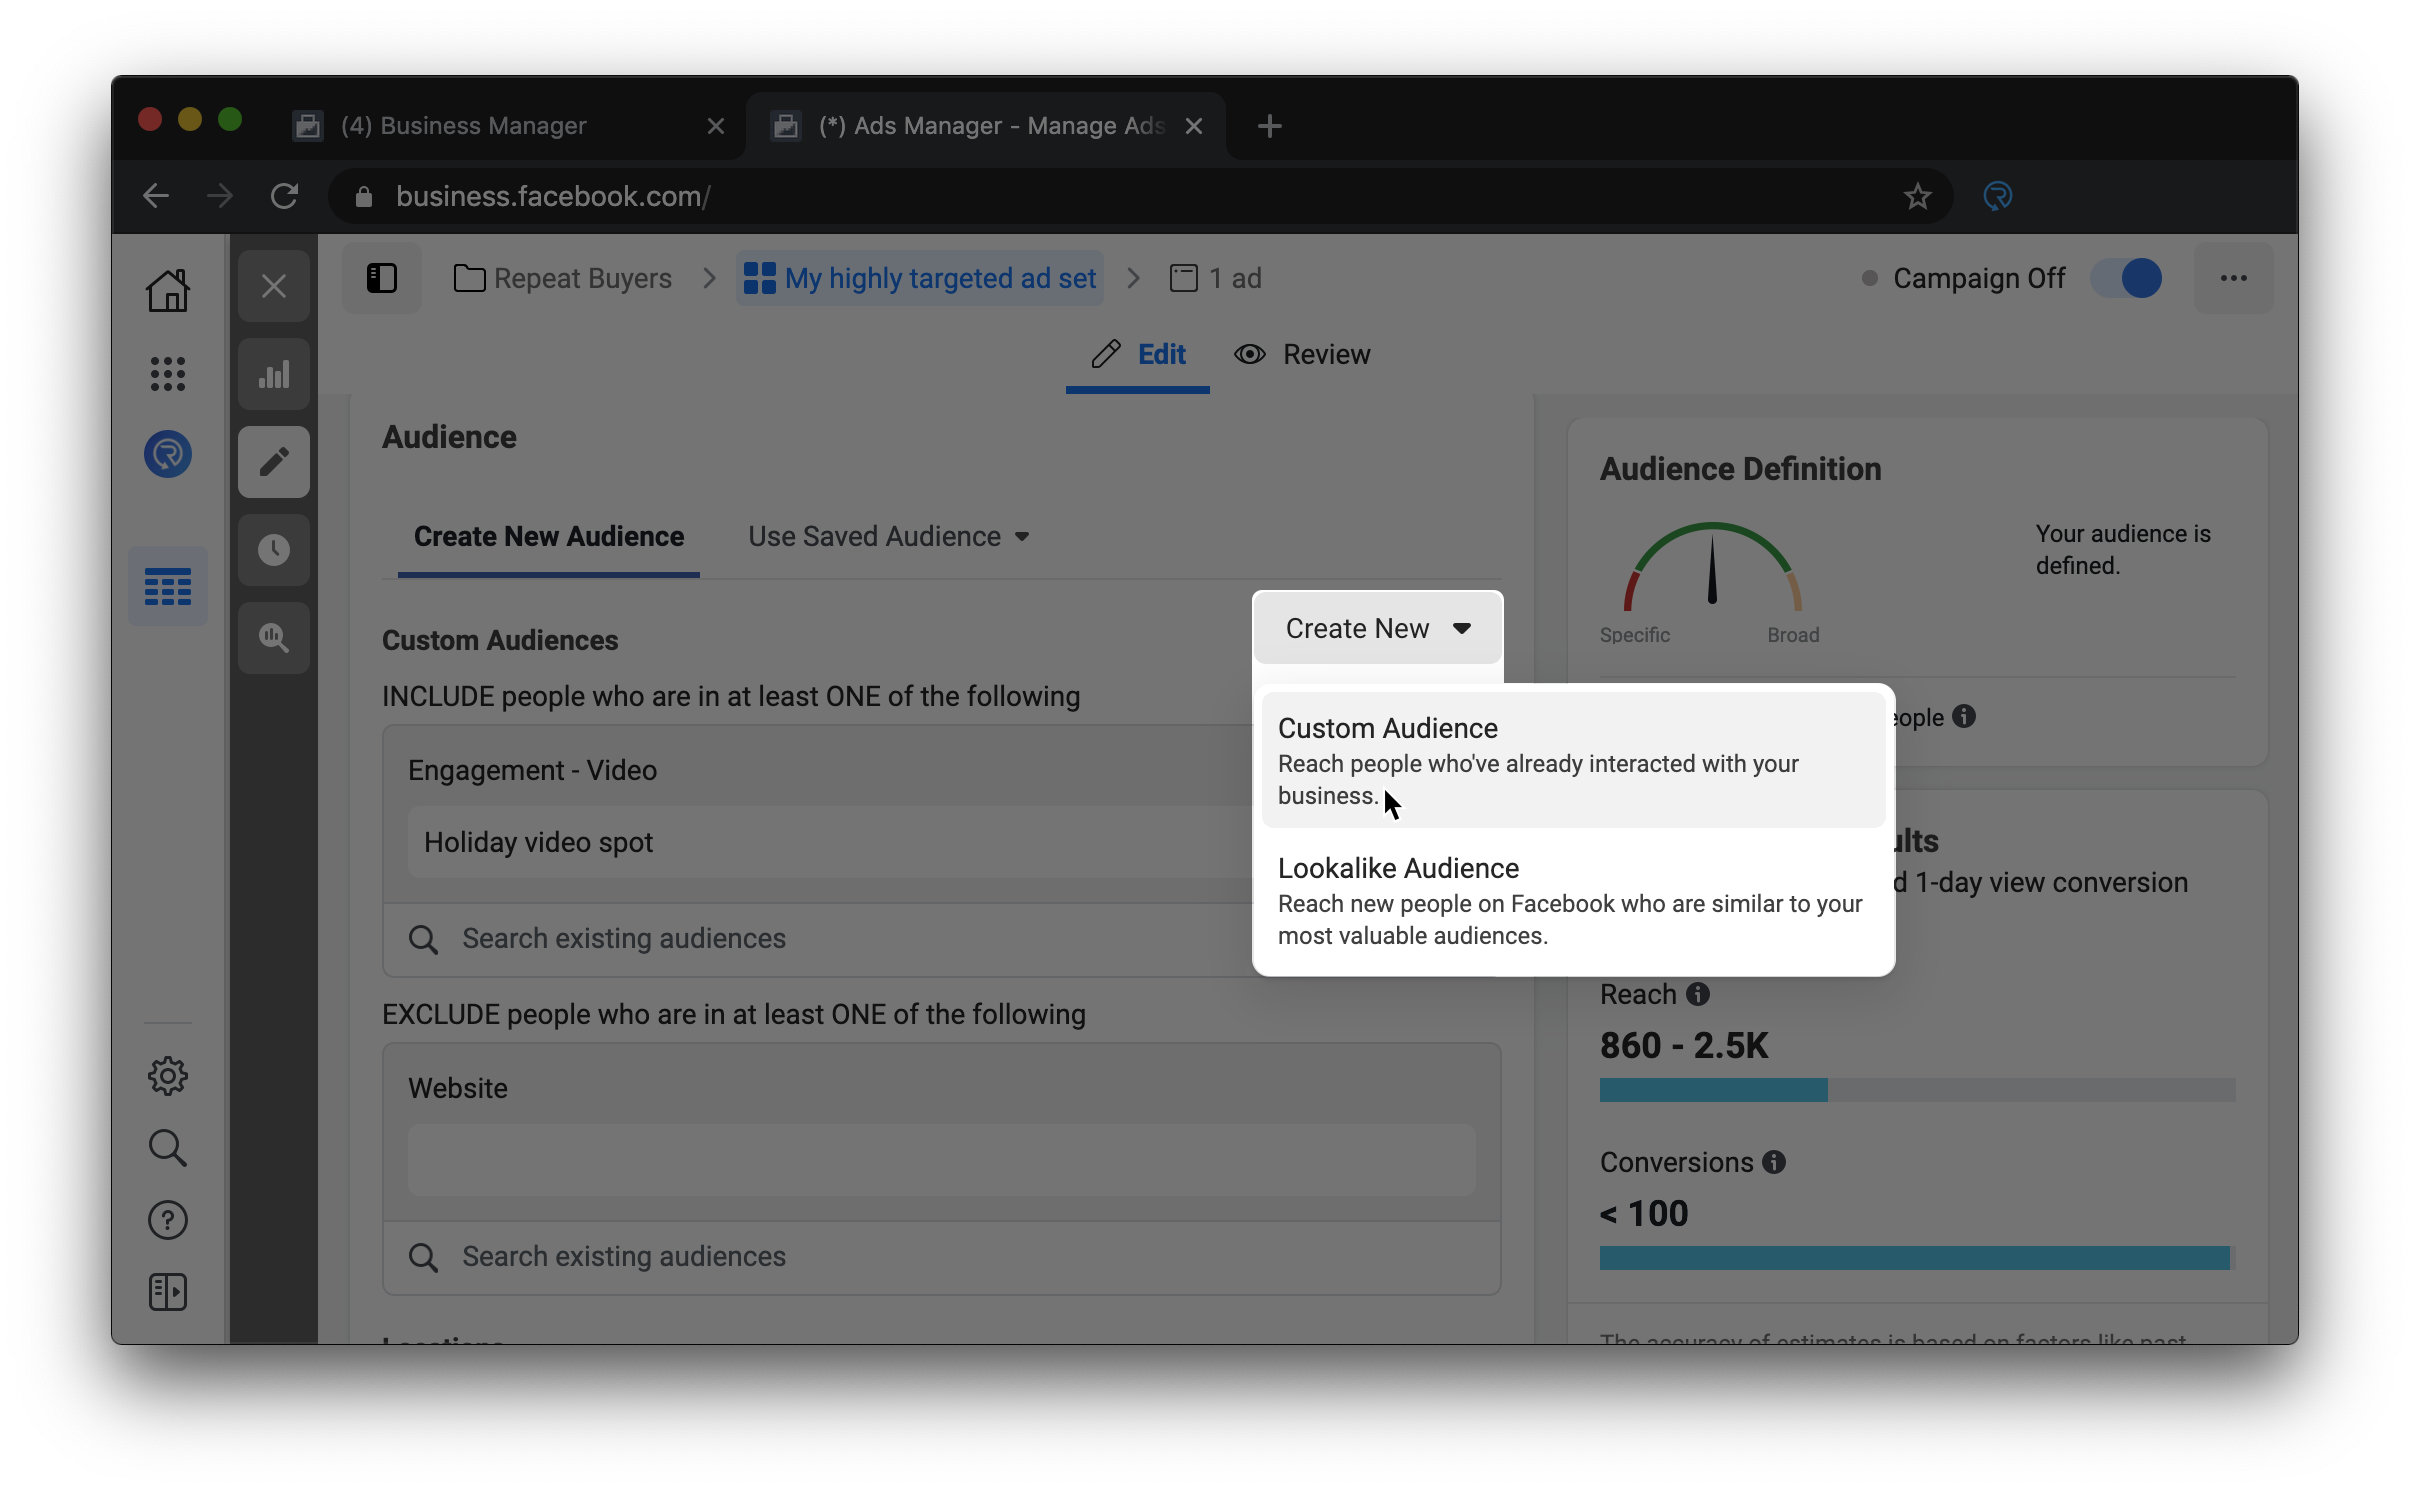The image size is (2410, 1492).
Task: Open a new browser tab
Action: point(1270,126)
